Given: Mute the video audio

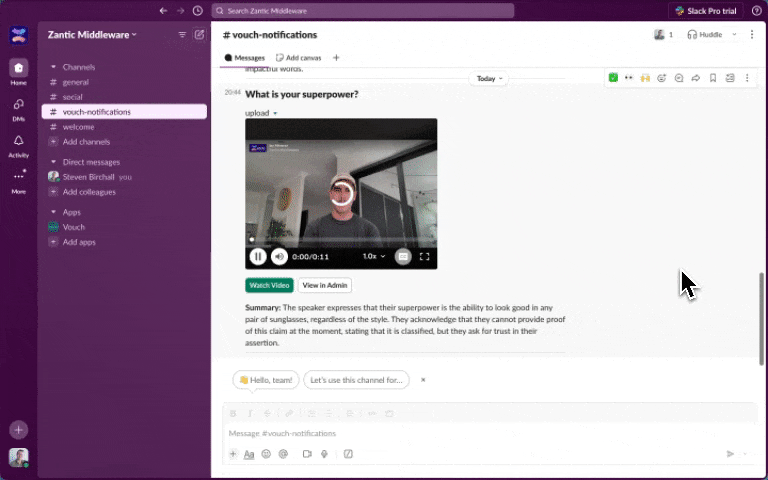Looking at the screenshot, I should coord(279,257).
